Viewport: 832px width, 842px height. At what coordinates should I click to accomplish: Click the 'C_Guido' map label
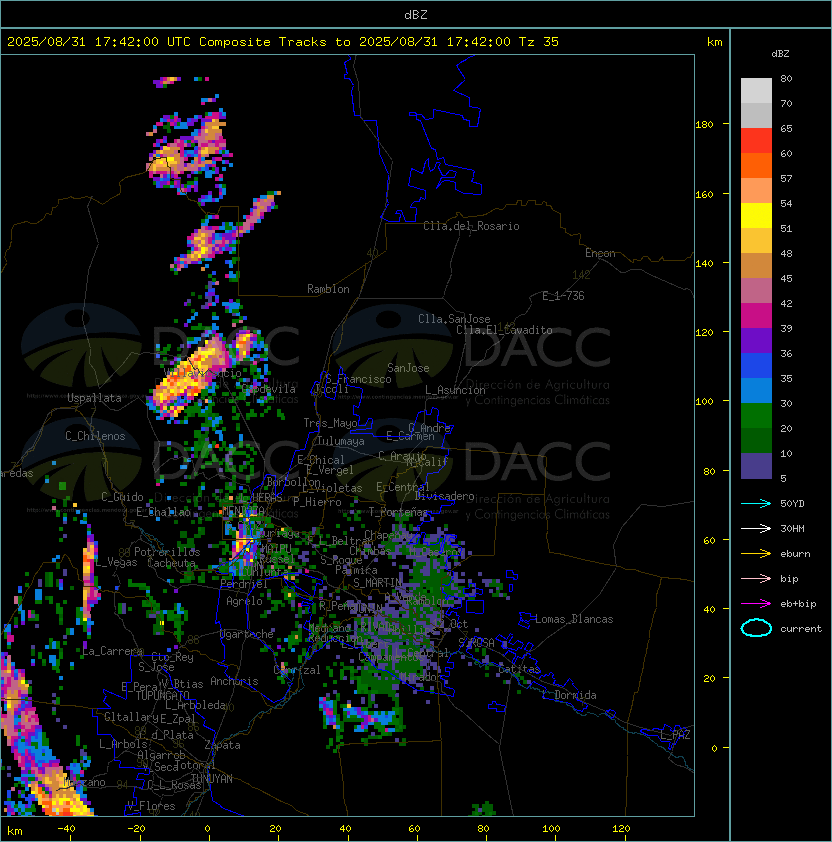(x=122, y=497)
